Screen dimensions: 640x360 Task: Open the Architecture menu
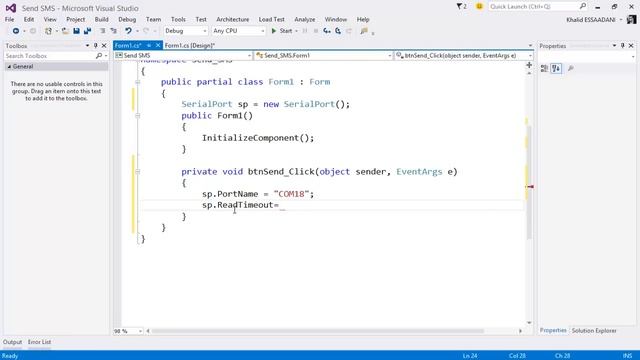tap(233, 19)
